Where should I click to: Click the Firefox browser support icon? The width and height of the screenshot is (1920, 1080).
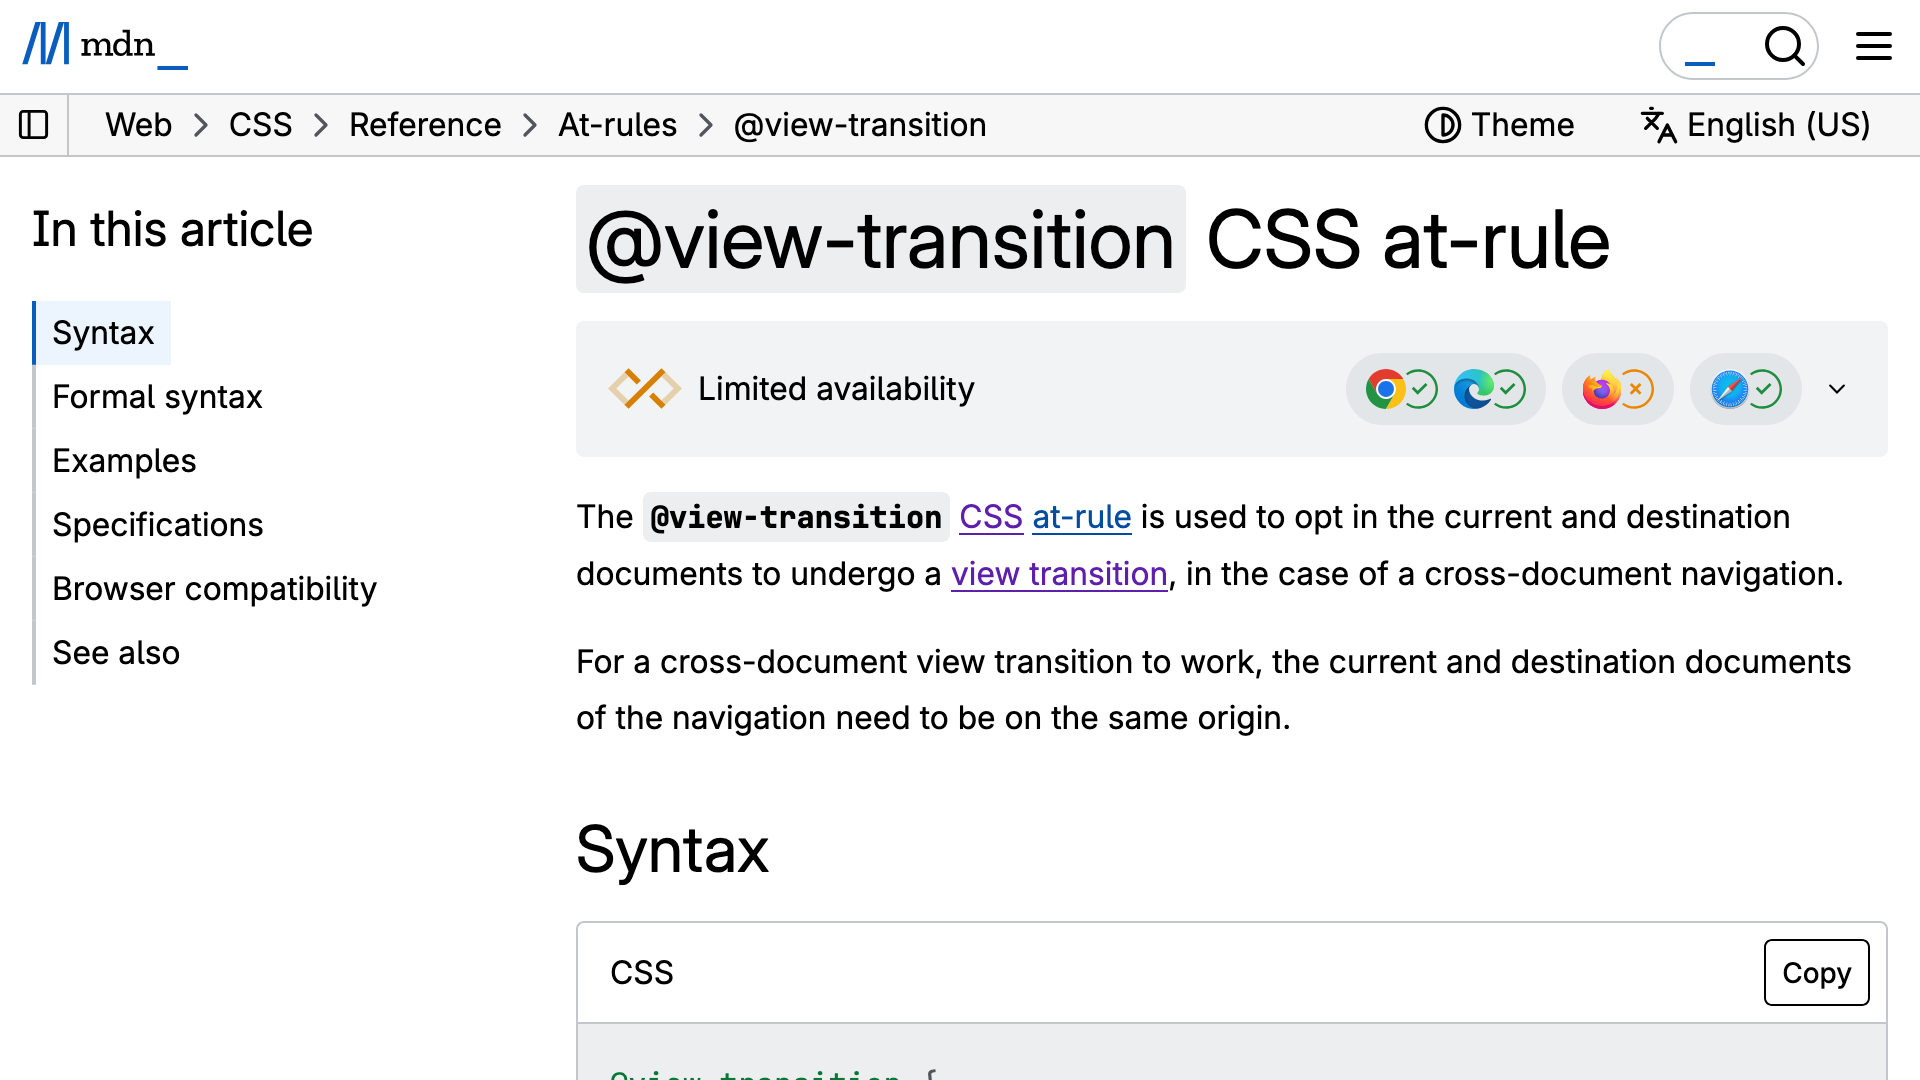click(x=1601, y=389)
